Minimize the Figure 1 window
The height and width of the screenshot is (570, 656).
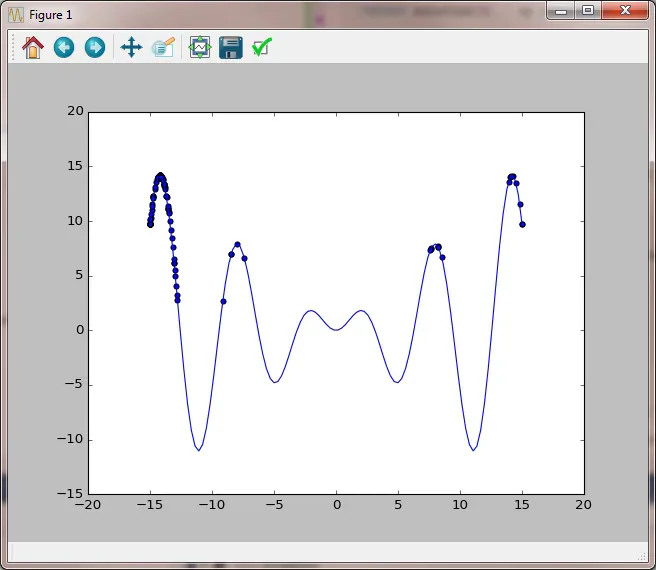tap(561, 11)
